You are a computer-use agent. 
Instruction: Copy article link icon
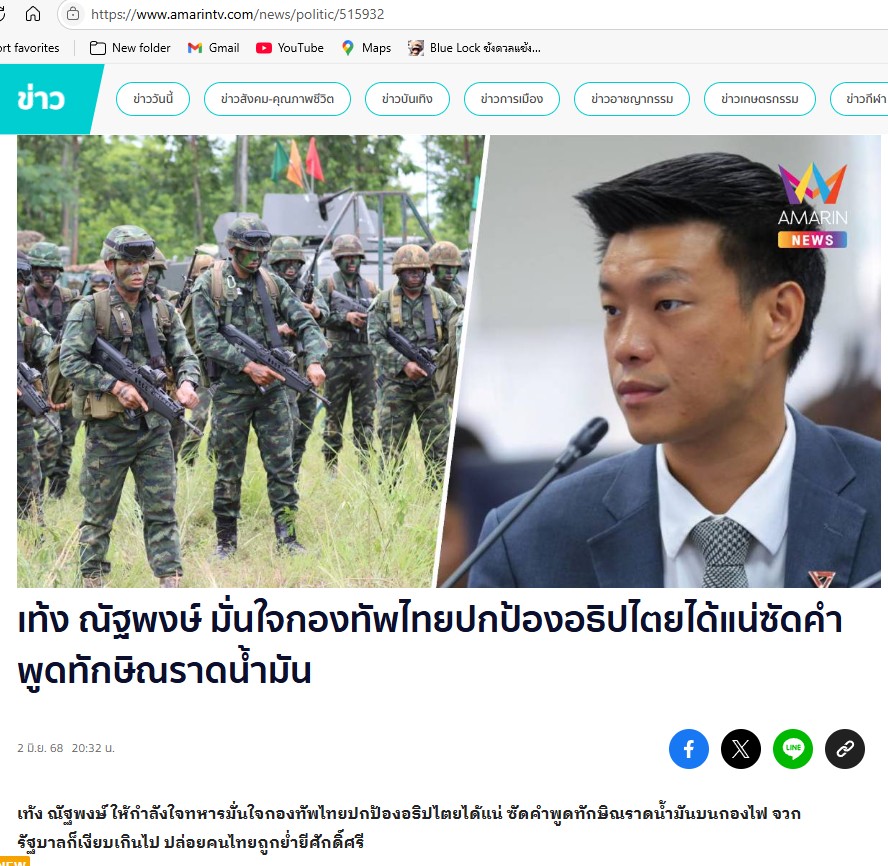click(845, 749)
